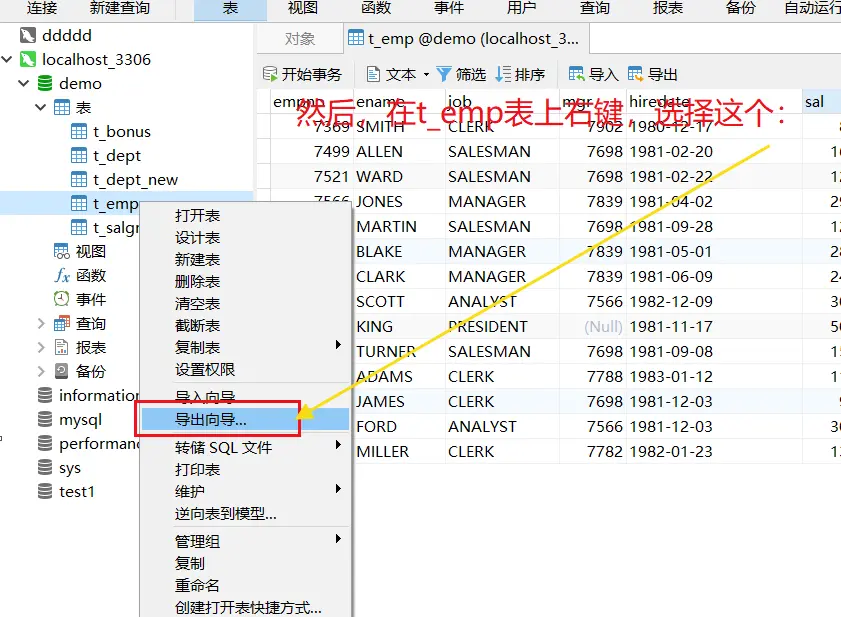Select the t_dept table icon
Image resolution: width=841 pixels, height=617 pixels.
point(79,156)
